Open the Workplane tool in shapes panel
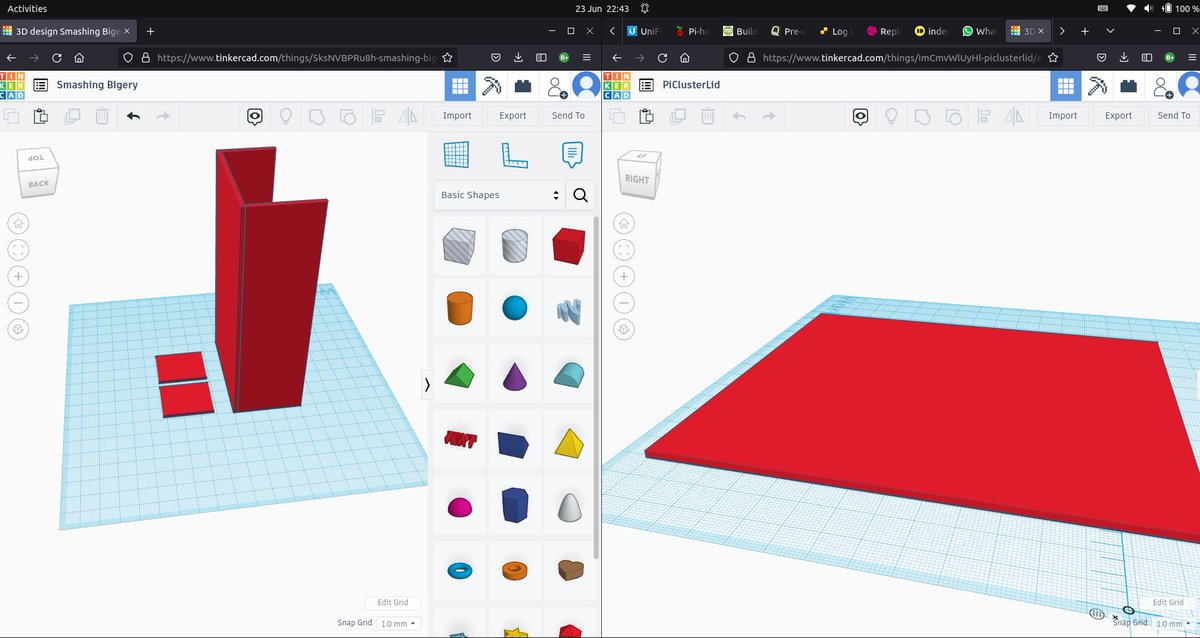Image resolution: width=1200 pixels, height=638 pixels. pyautogui.click(x=456, y=155)
